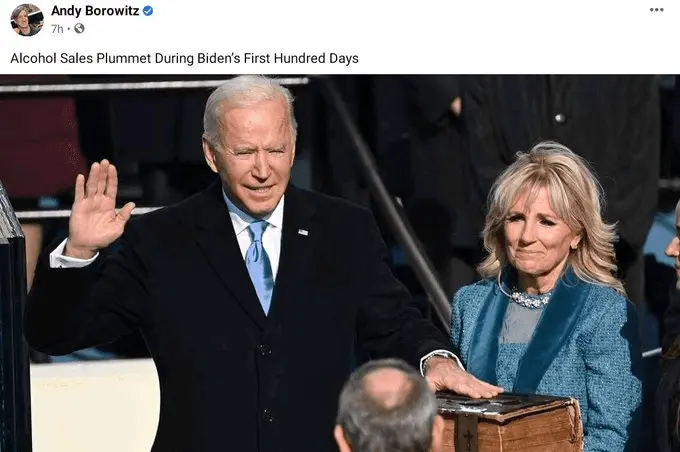Open the 7h post timestamp
This screenshot has height=452, width=680.
coord(57,29)
